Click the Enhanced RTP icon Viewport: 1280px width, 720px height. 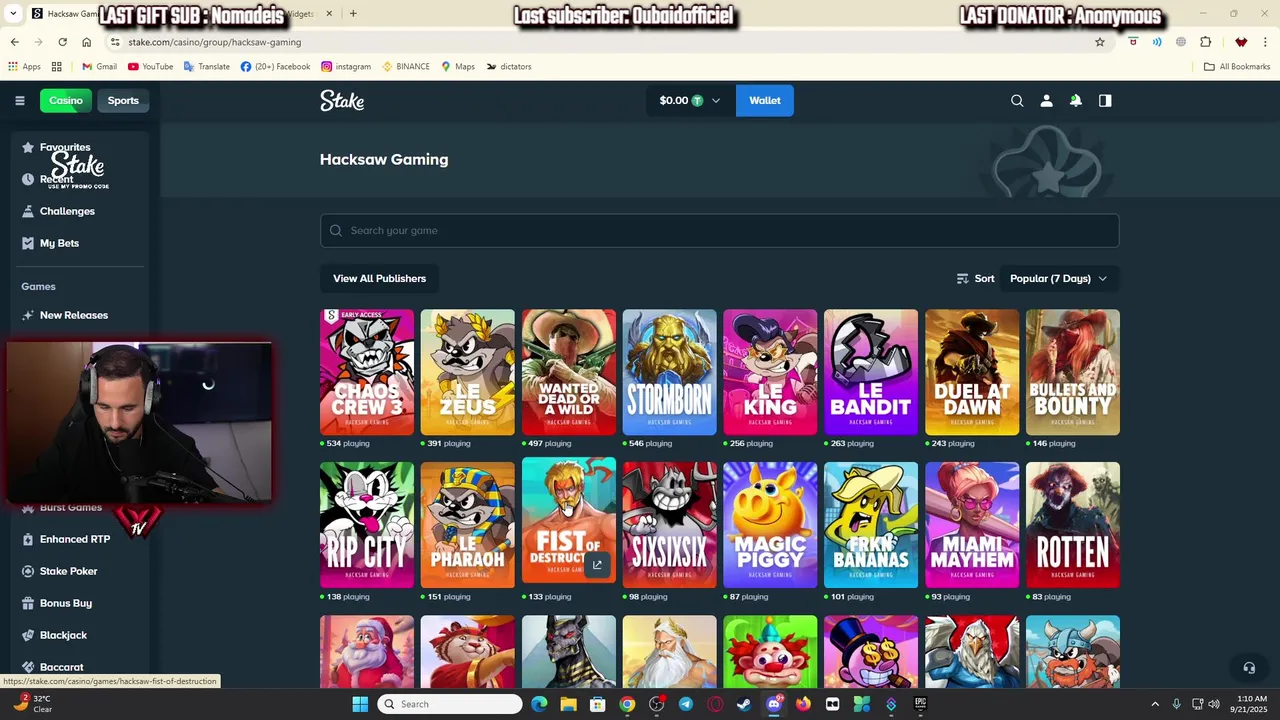point(28,539)
